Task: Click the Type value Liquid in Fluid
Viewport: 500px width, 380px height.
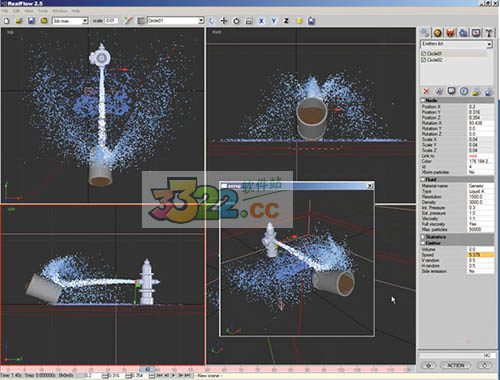Action: [480, 191]
